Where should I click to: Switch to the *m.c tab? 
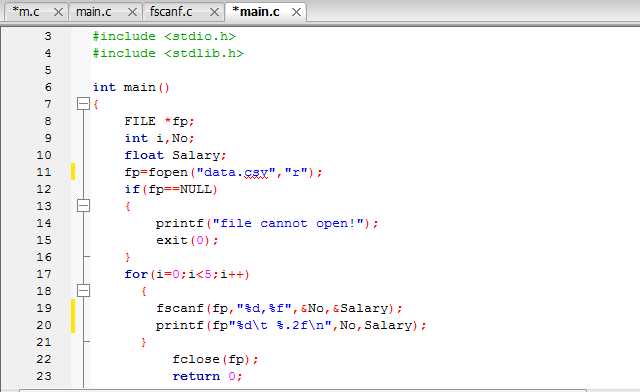pyautogui.click(x=26, y=12)
